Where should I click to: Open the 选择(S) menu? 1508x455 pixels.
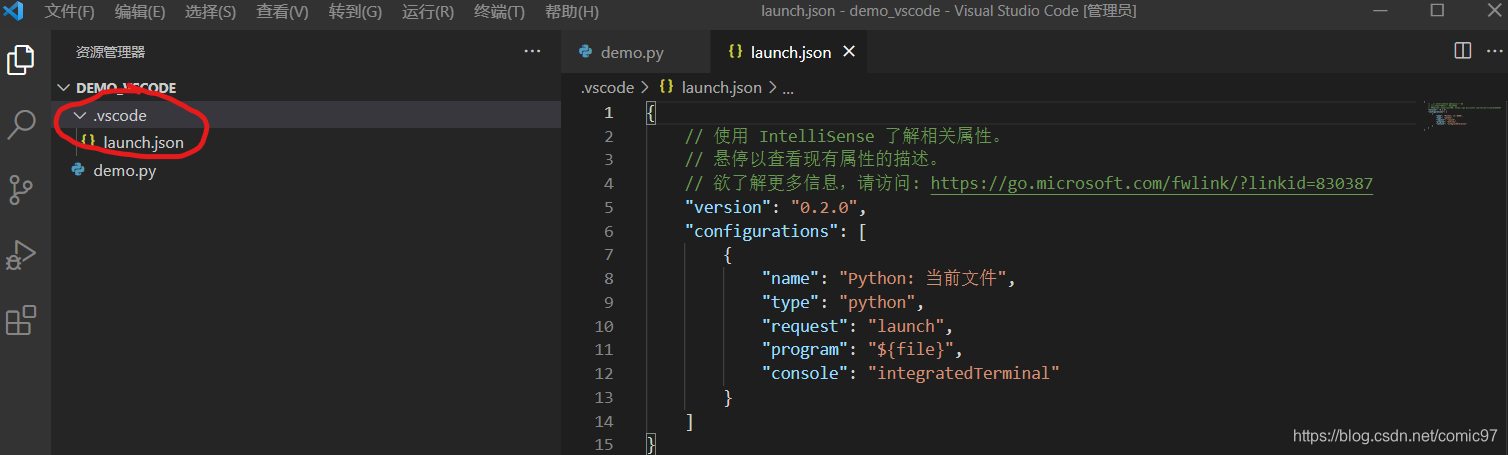click(211, 12)
